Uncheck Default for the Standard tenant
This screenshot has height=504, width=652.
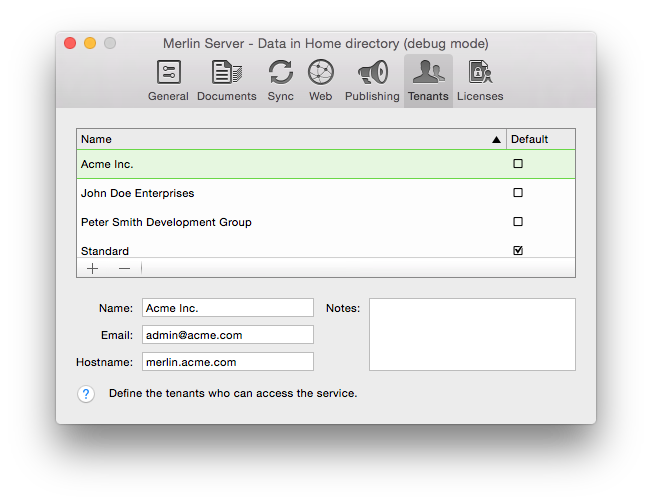tap(518, 251)
